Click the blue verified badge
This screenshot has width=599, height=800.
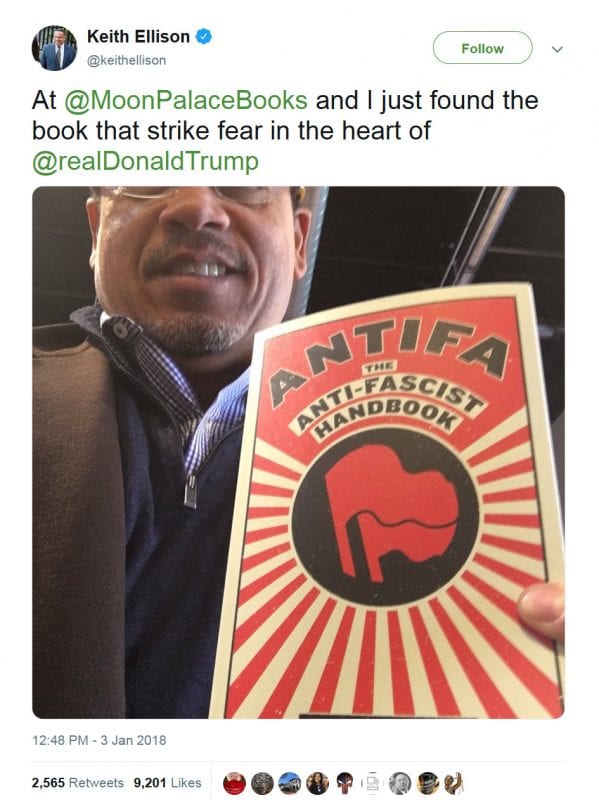204,37
